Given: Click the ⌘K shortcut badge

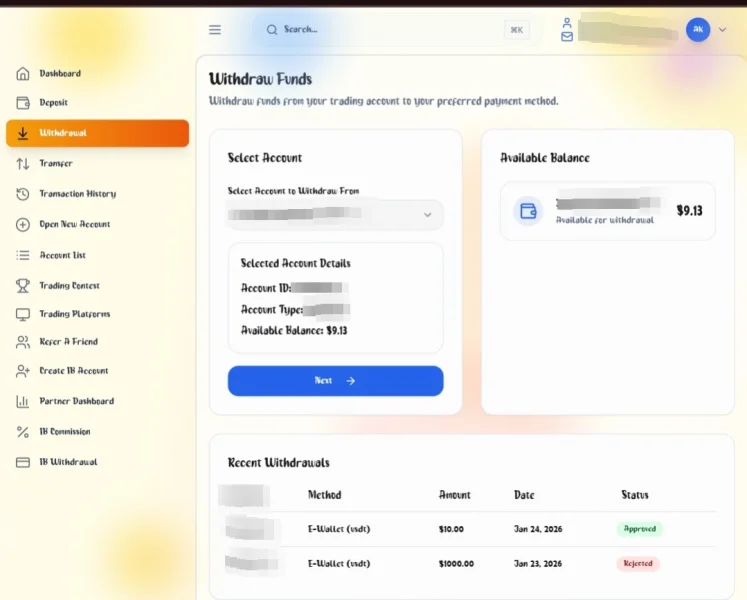Looking at the screenshot, I should [x=517, y=30].
